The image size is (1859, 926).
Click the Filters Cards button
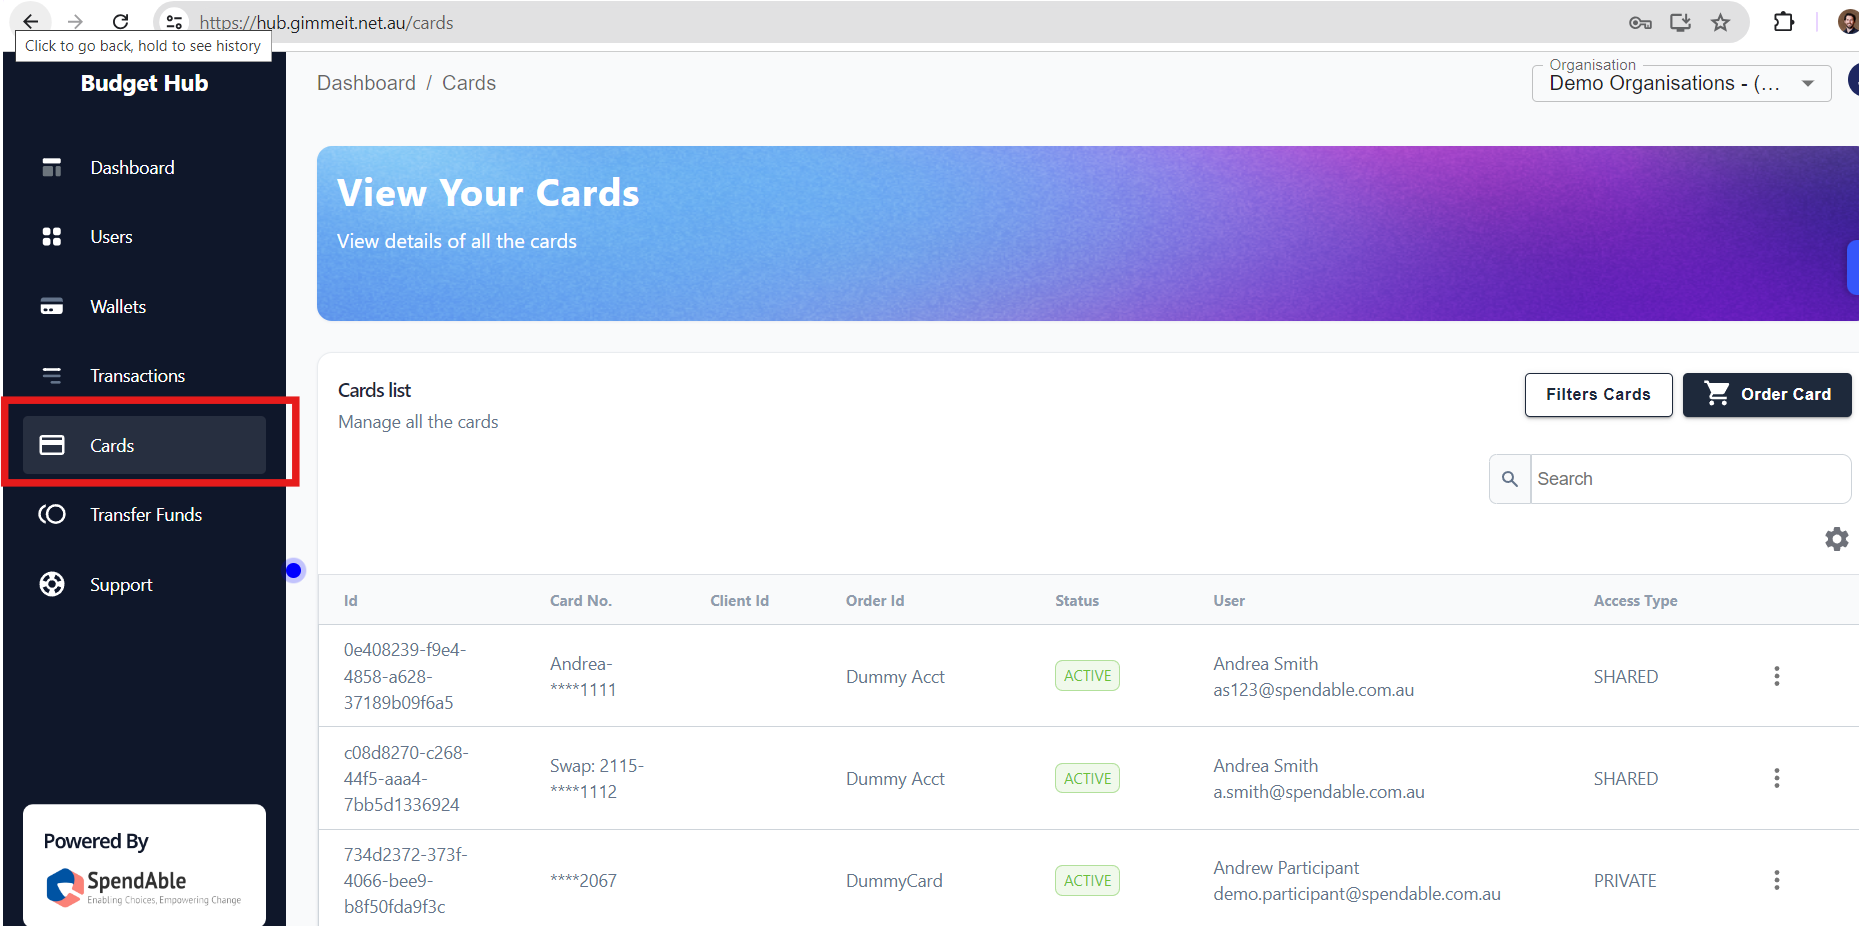1598,395
